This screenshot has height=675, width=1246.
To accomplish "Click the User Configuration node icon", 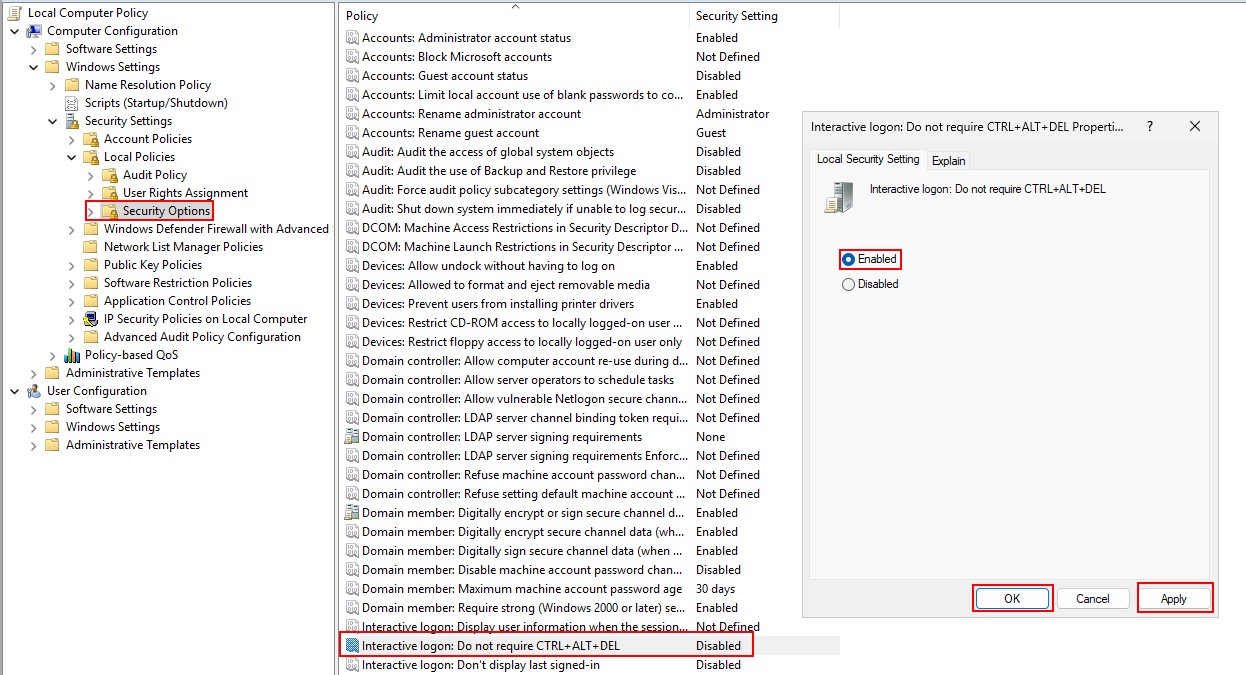I will click(34, 391).
